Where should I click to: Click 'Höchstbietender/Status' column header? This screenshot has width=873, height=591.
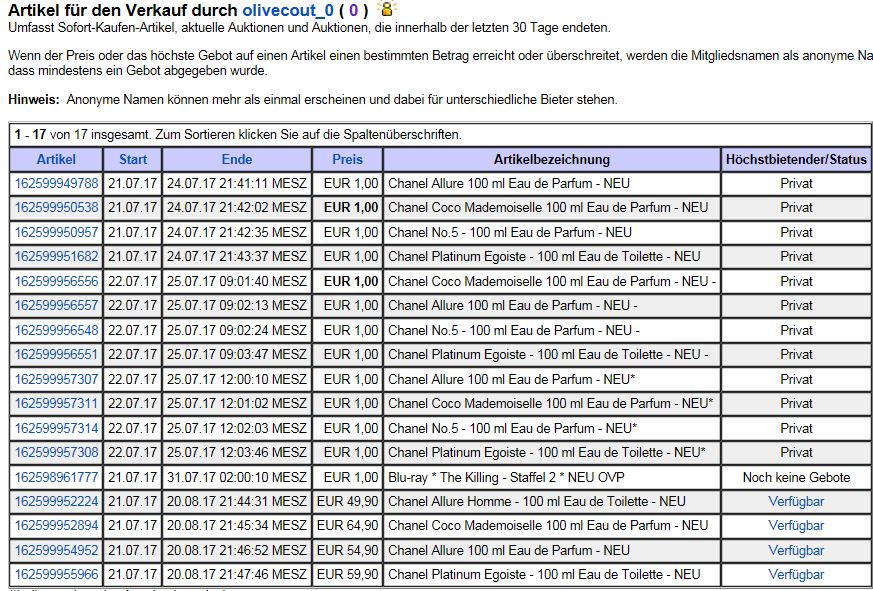tap(796, 159)
